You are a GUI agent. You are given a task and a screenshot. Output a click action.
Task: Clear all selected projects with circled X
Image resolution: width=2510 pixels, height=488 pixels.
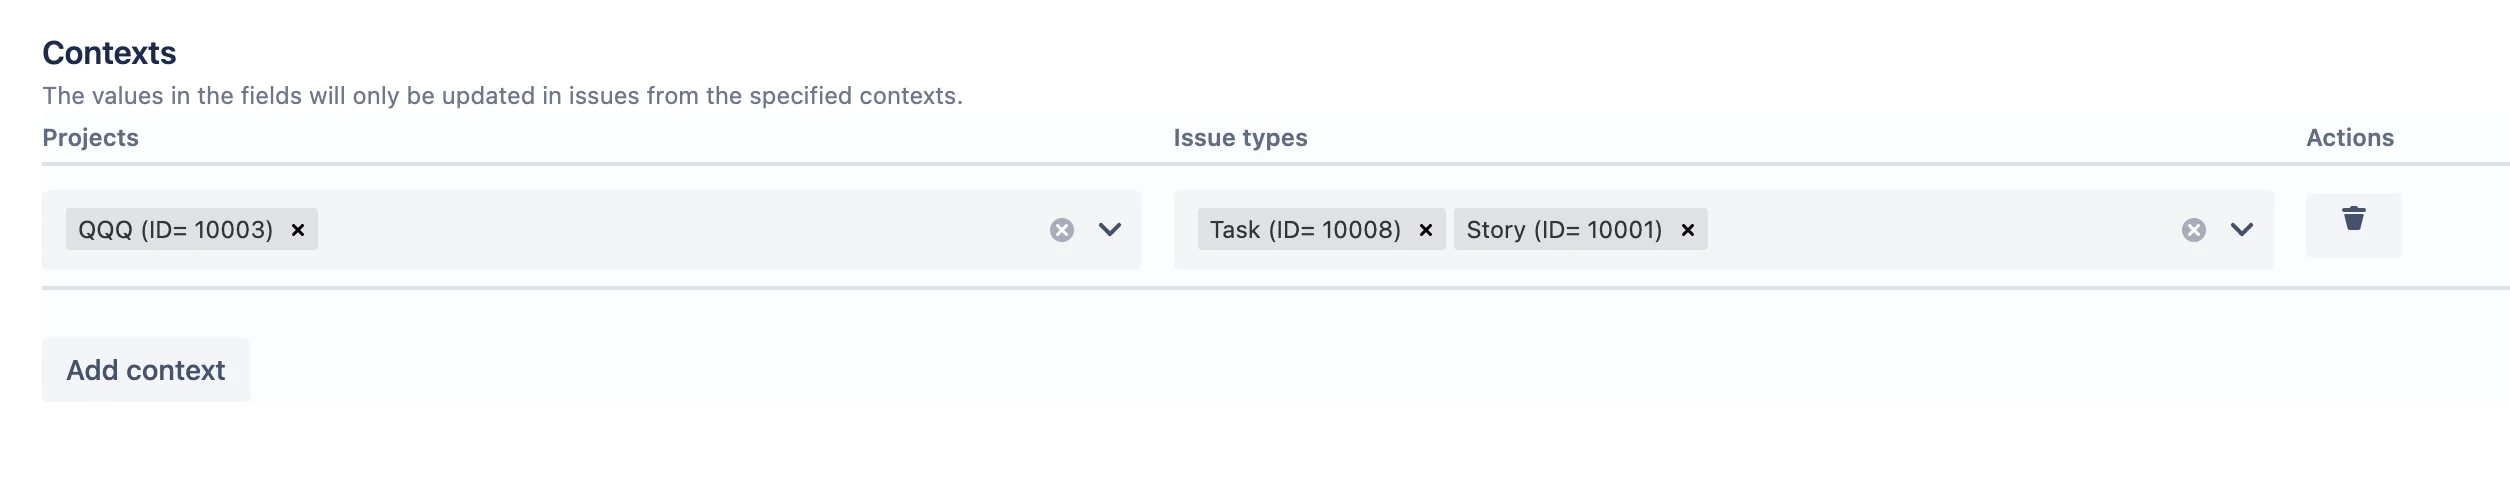1062,230
